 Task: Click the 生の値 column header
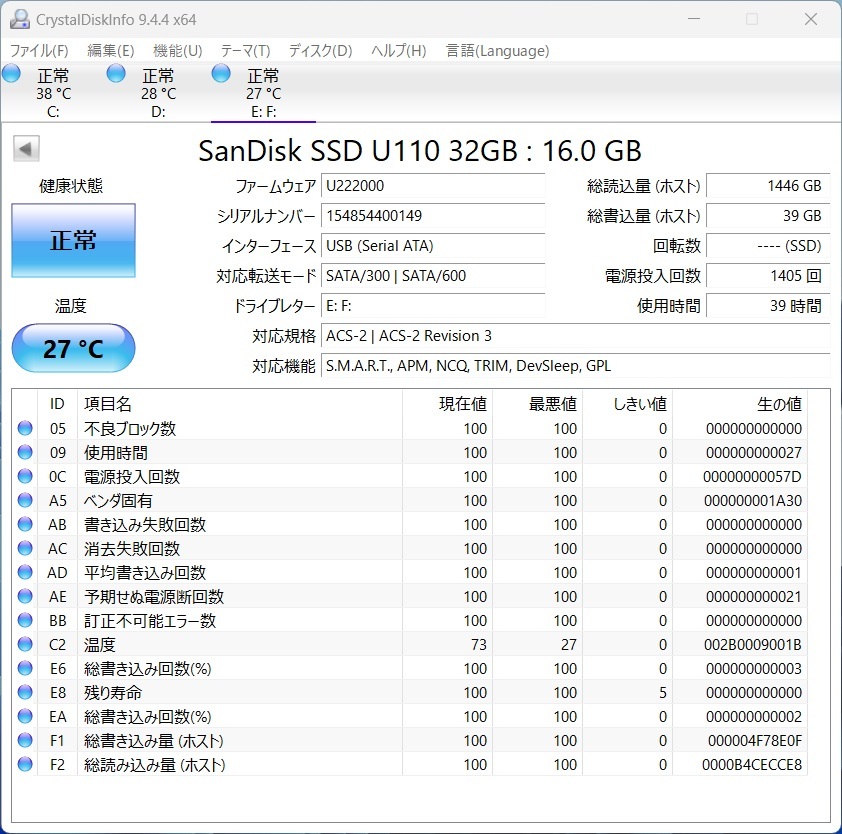[x=740, y=404]
